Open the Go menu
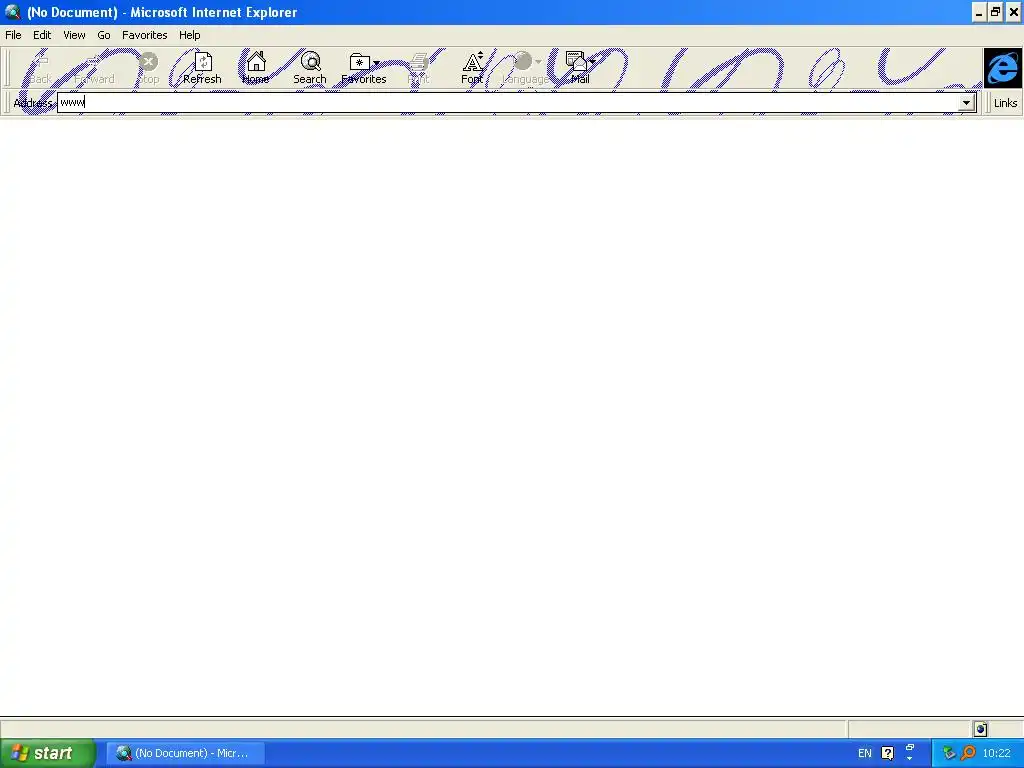The height and width of the screenshot is (768, 1024). tap(104, 35)
